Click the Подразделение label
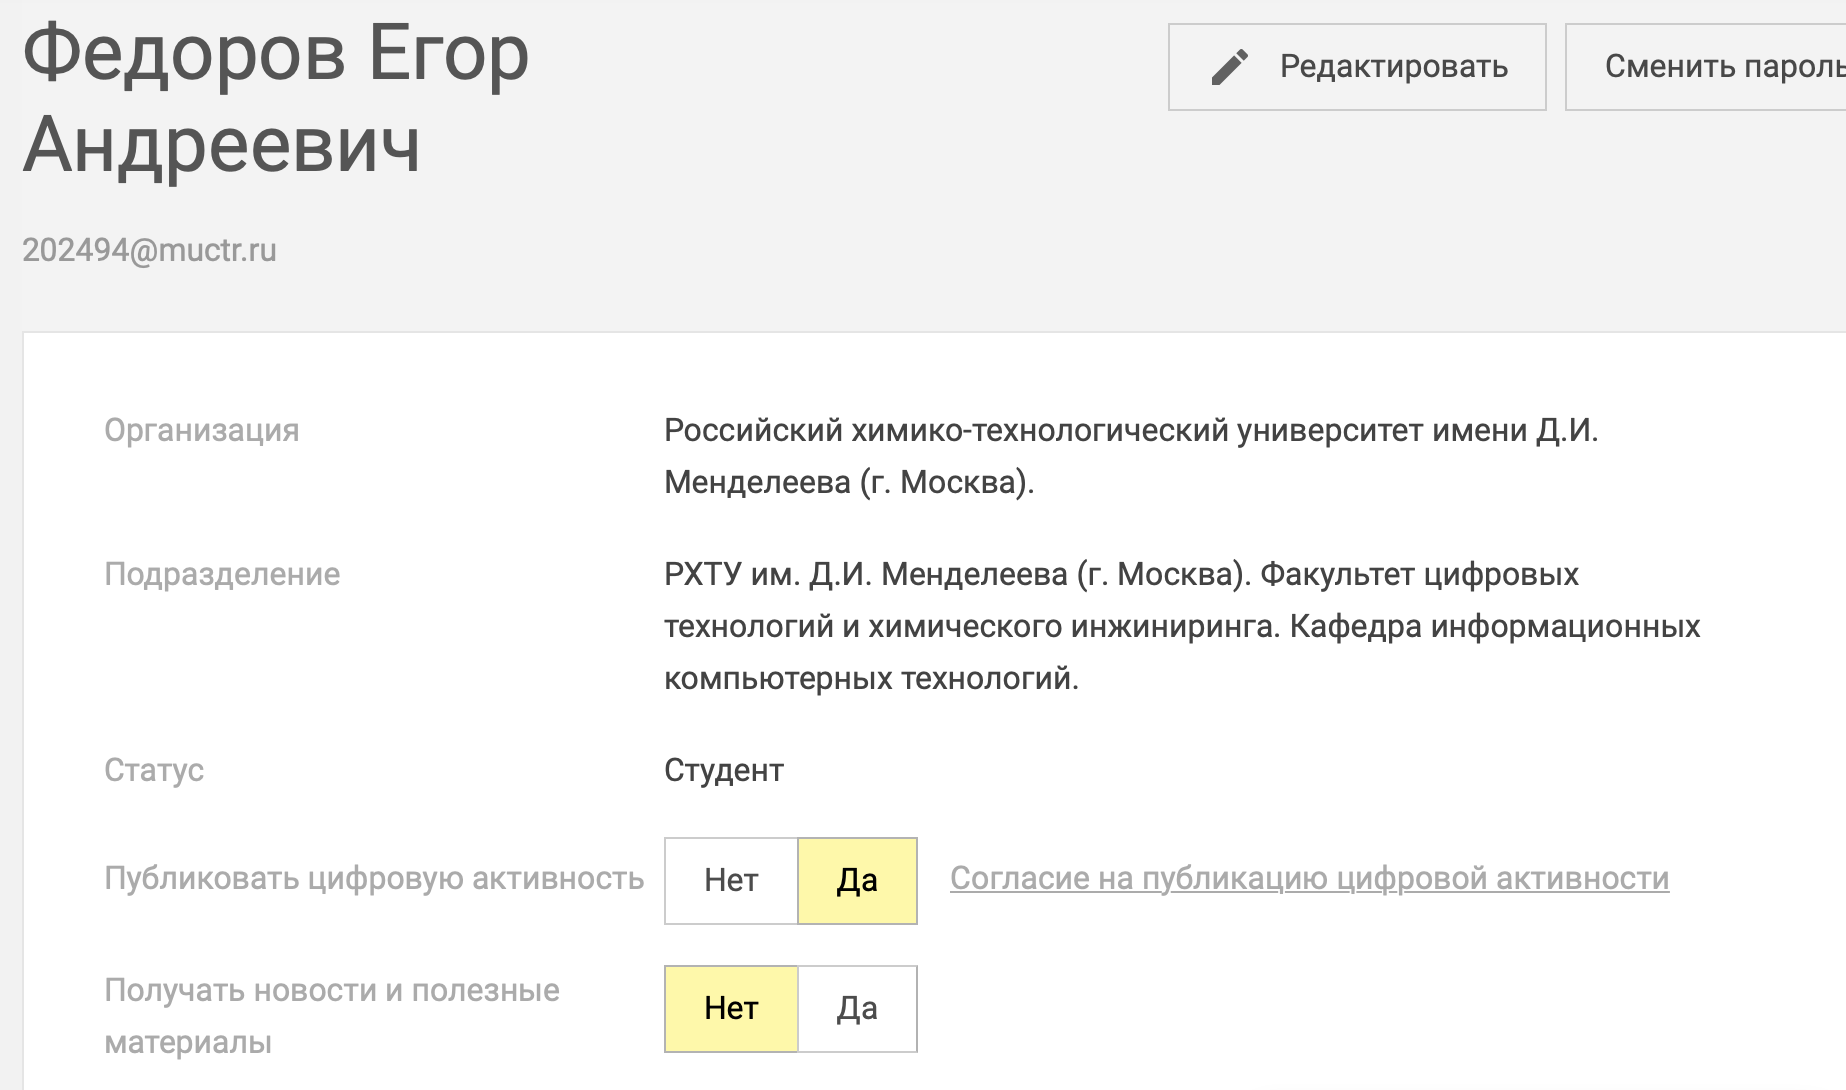 [222, 574]
